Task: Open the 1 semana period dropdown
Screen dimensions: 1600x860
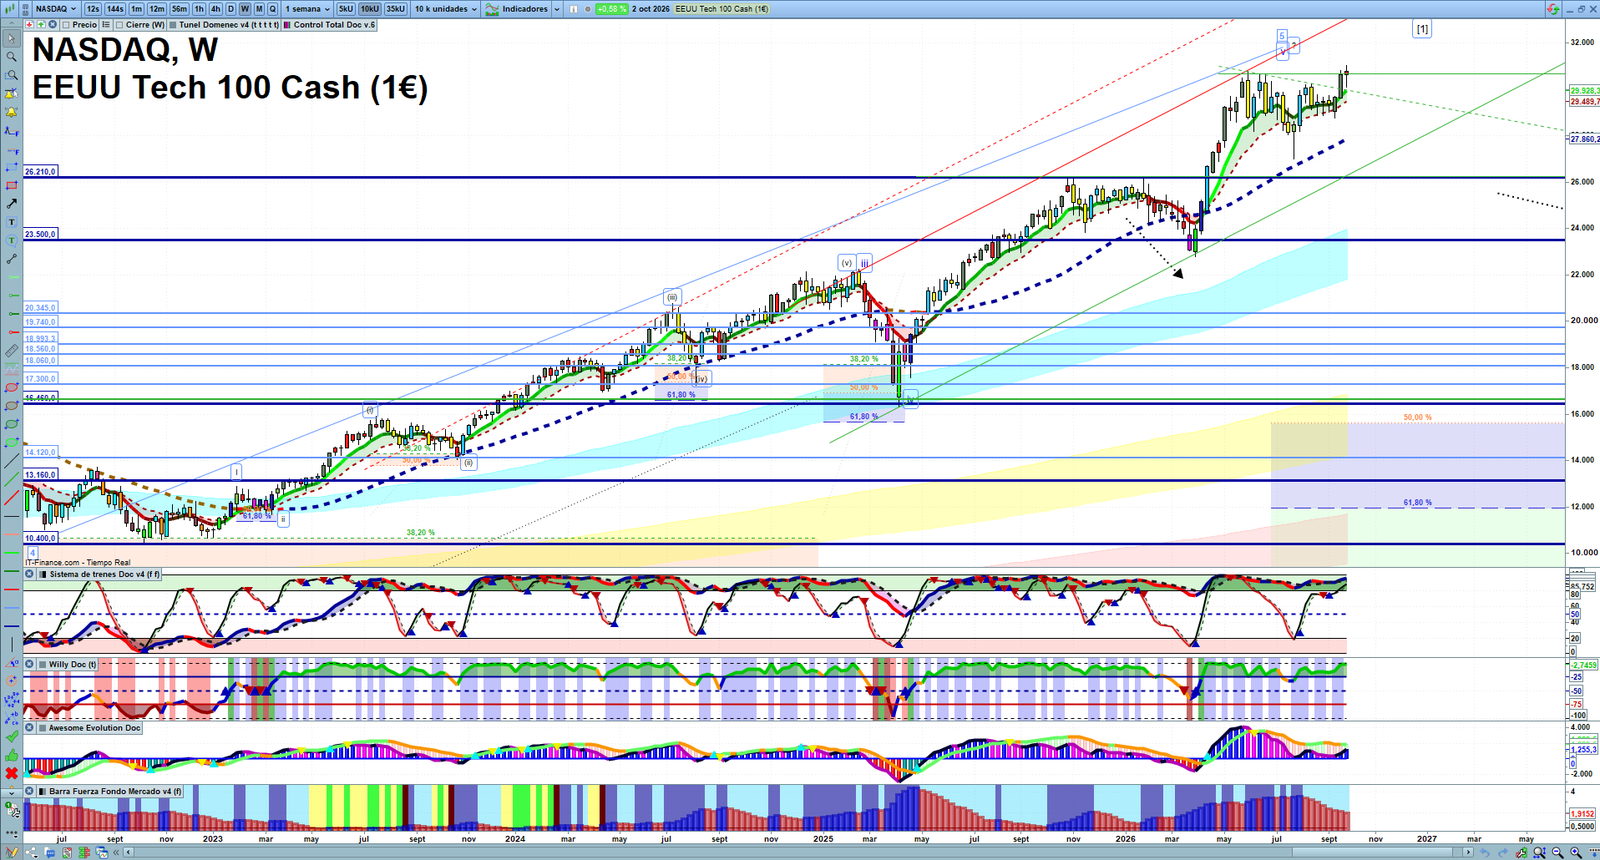Action: point(307,9)
